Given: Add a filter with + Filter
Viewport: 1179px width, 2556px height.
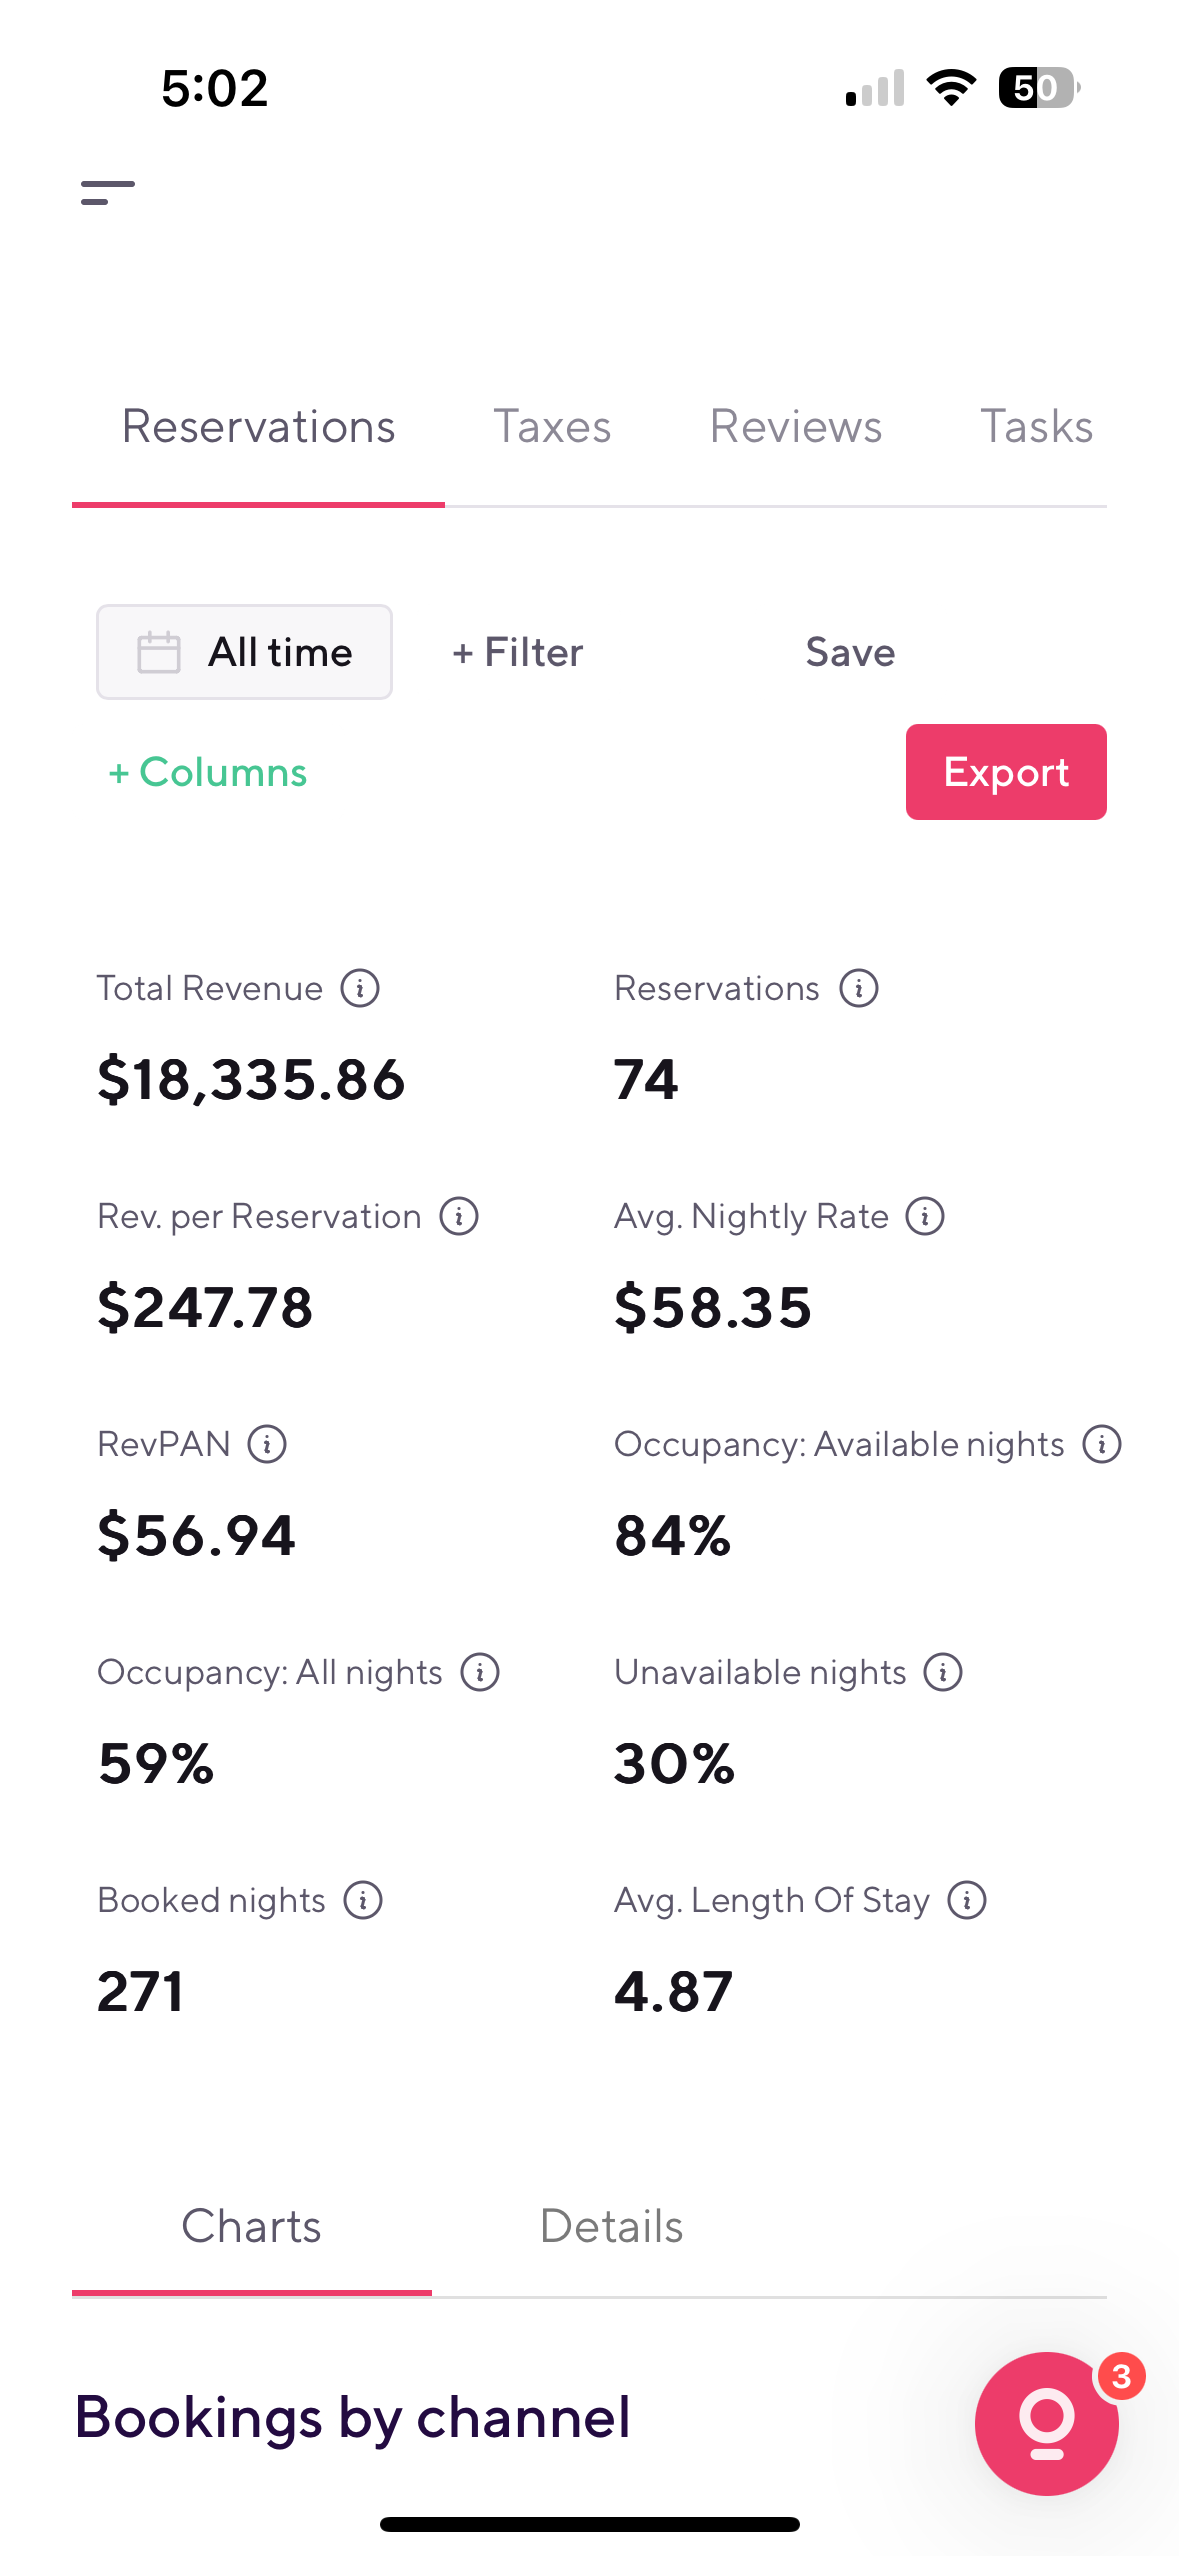Looking at the screenshot, I should (x=517, y=653).
